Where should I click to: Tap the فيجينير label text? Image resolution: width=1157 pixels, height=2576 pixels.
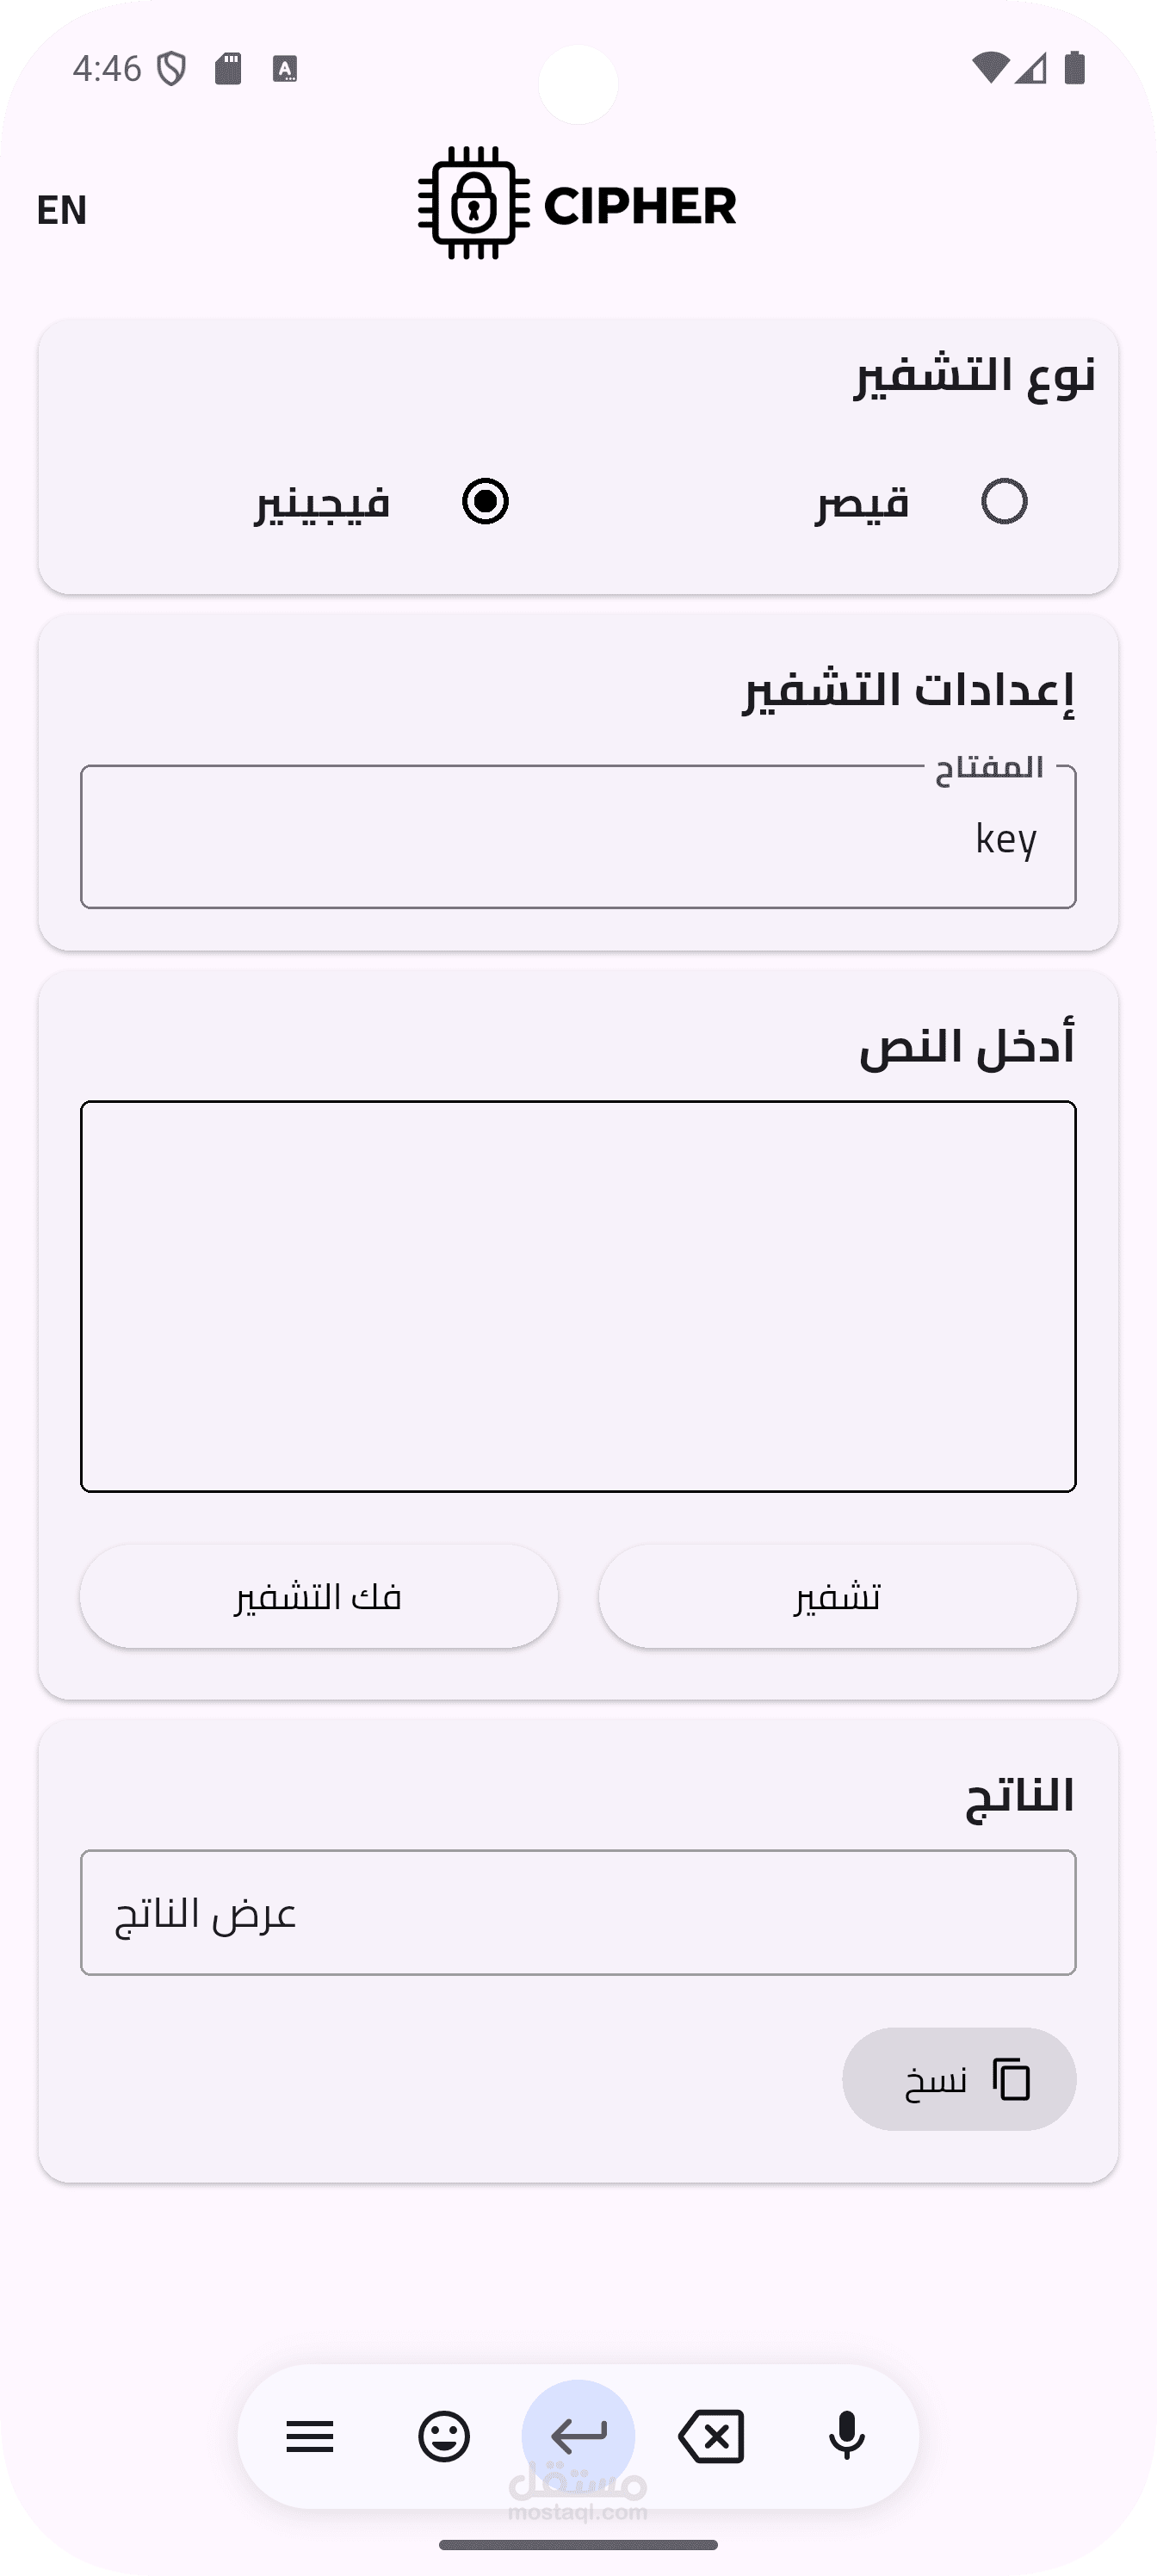click(x=321, y=503)
